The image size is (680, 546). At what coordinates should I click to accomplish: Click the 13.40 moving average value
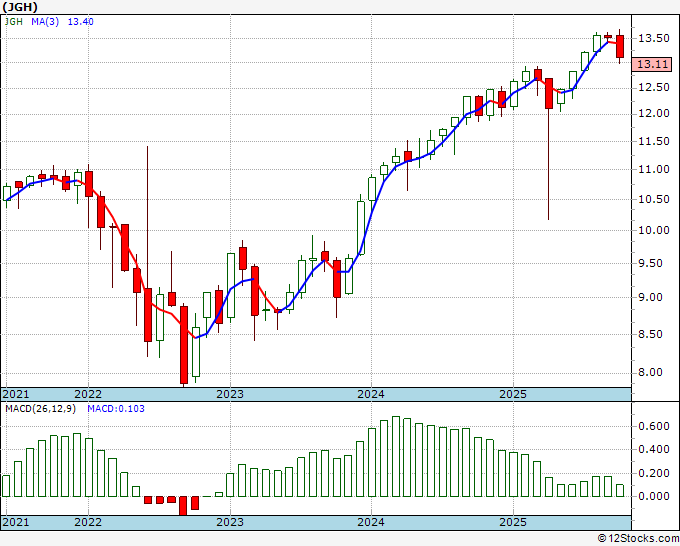point(80,22)
